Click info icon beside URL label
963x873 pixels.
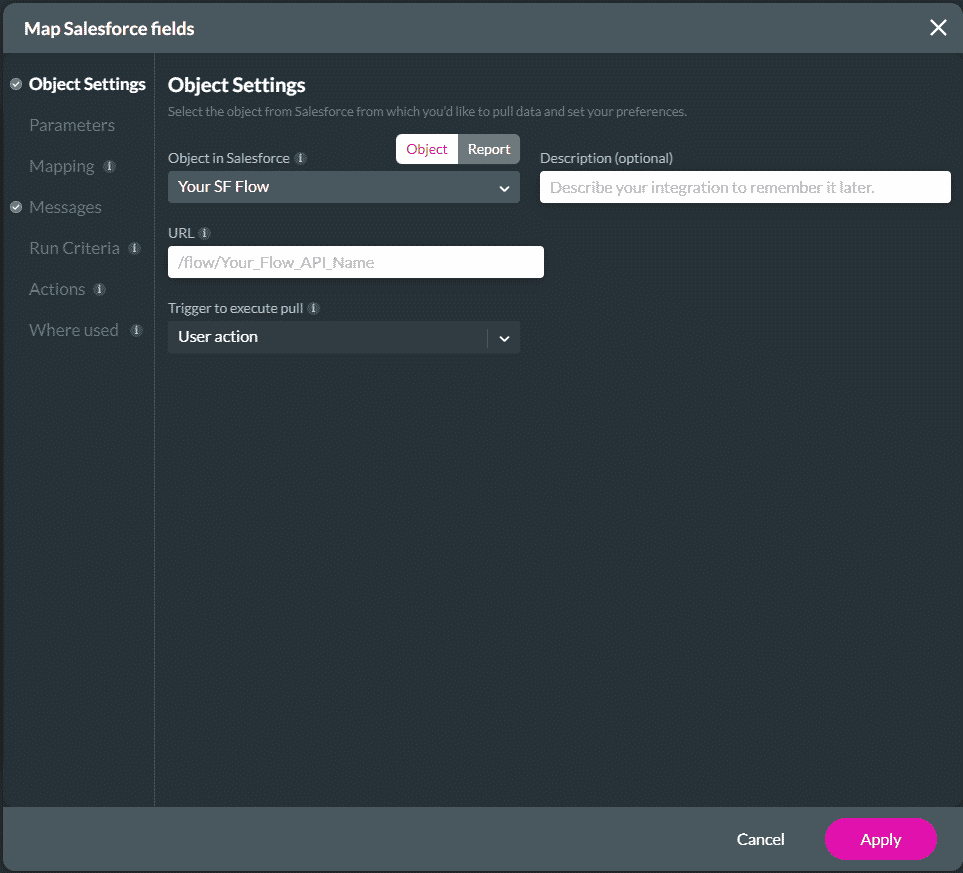tap(205, 233)
